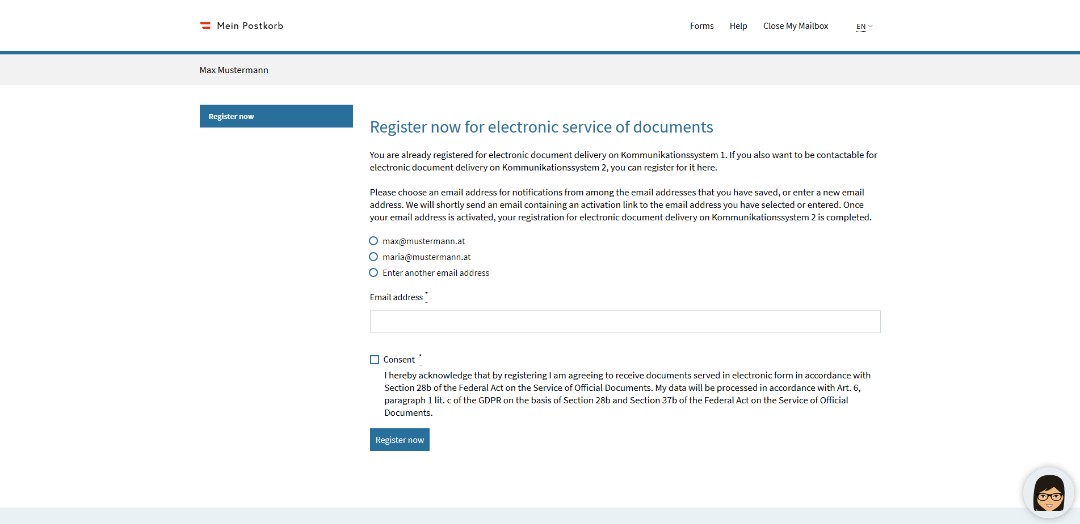
Task: Click the 'I hereby acknowledge' consent paragraph
Action: pyautogui.click(x=627, y=395)
